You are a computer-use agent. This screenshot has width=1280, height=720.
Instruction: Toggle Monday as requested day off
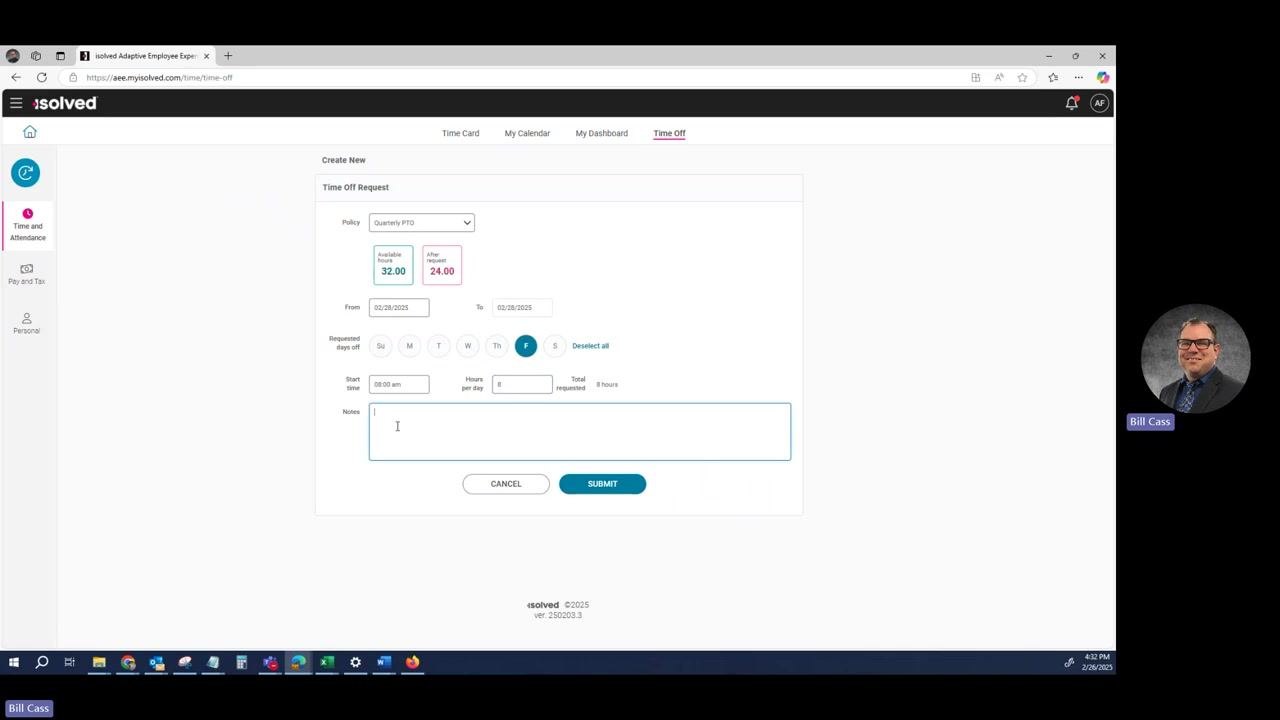coord(409,346)
